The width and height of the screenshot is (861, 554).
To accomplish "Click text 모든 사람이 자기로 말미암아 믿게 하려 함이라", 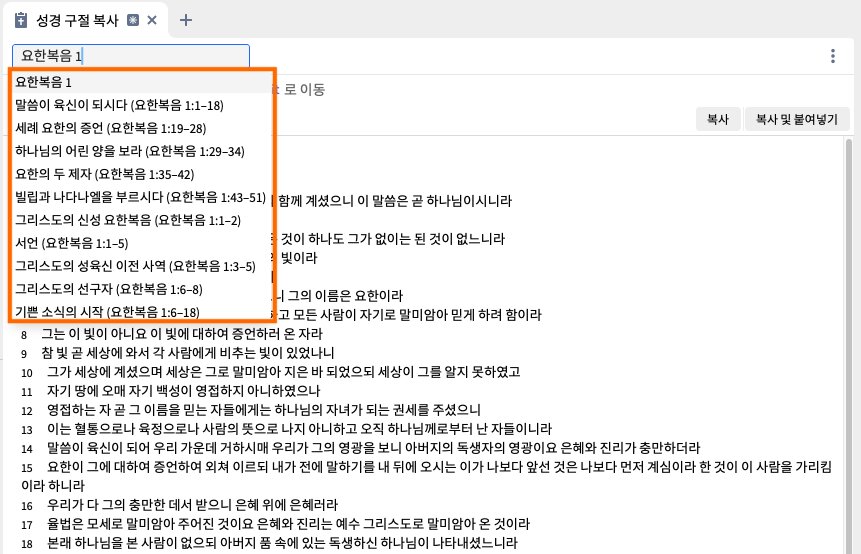I will pos(417,315).
